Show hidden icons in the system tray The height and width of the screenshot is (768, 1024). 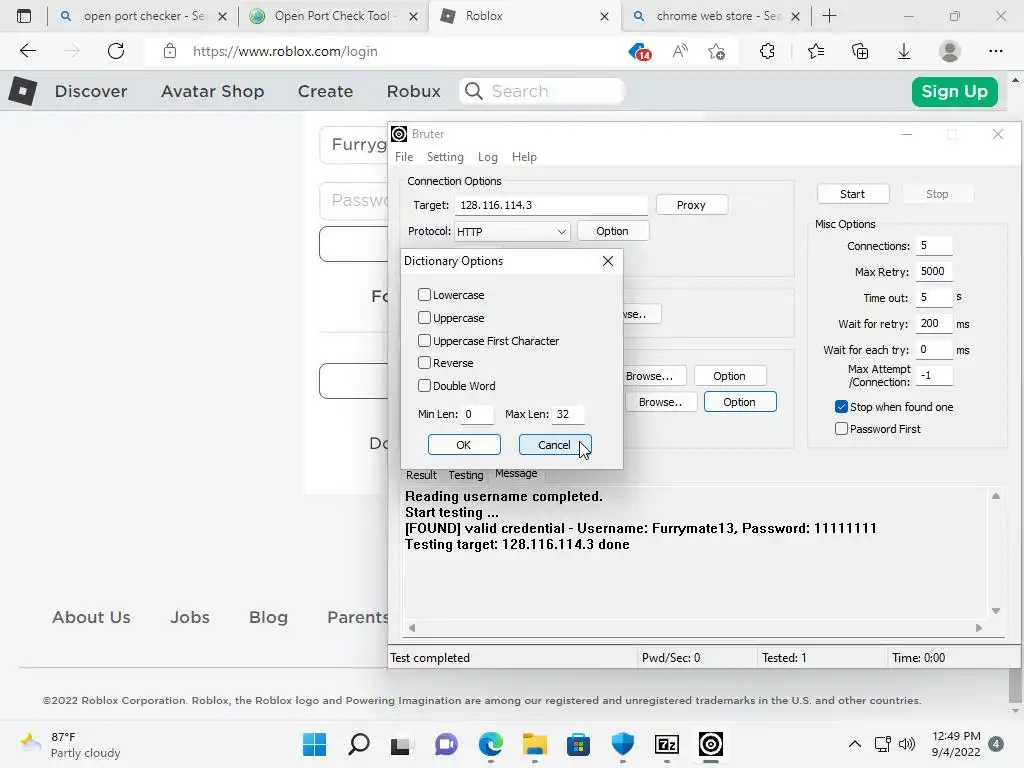854,744
